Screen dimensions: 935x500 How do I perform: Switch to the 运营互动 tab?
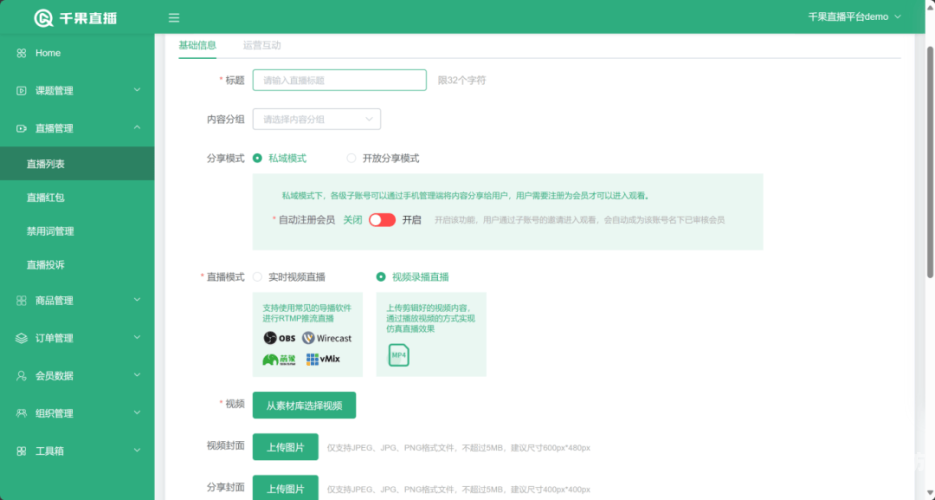click(262, 45)
